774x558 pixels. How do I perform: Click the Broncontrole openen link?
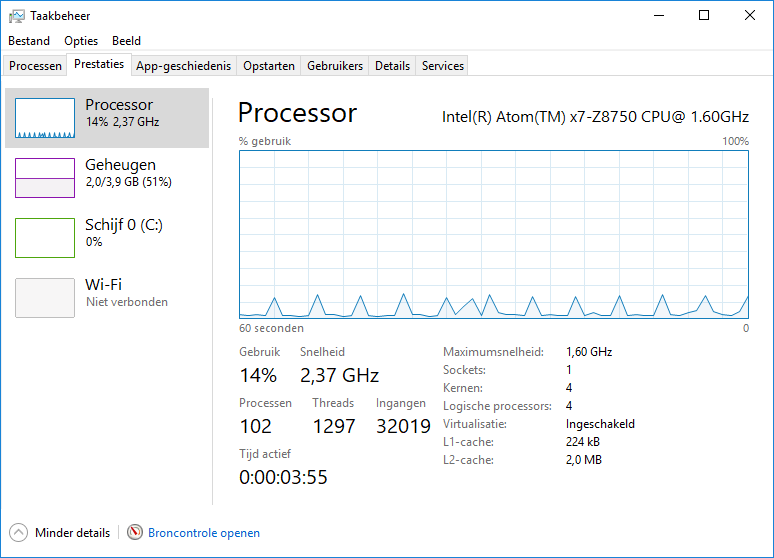pos(204,533)
